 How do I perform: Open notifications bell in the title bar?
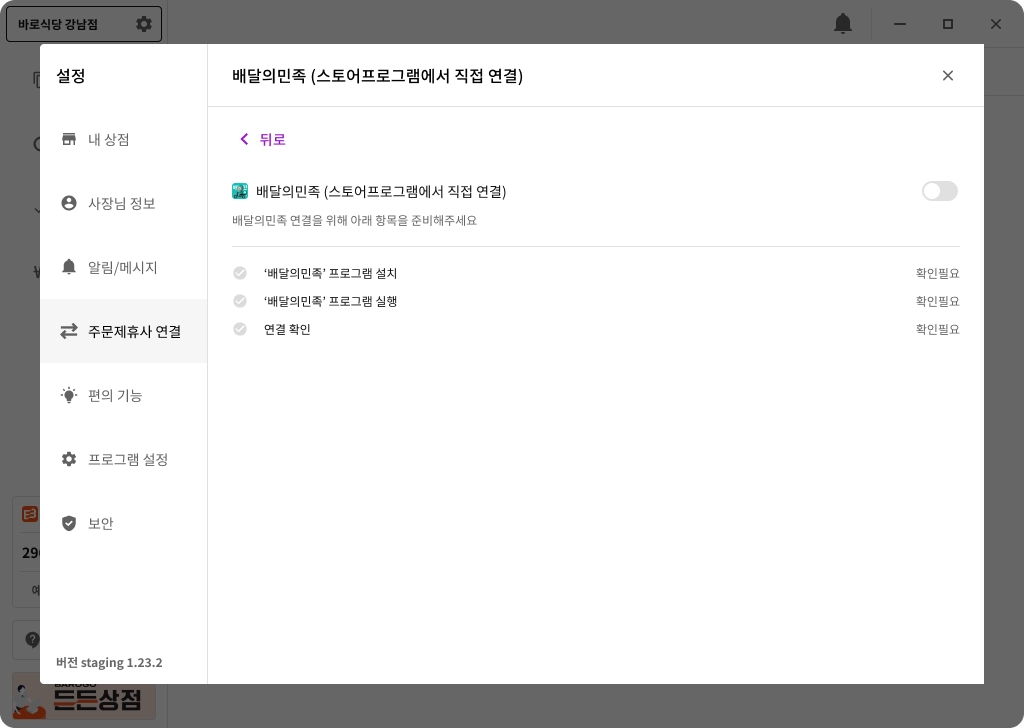pos(843,24)
